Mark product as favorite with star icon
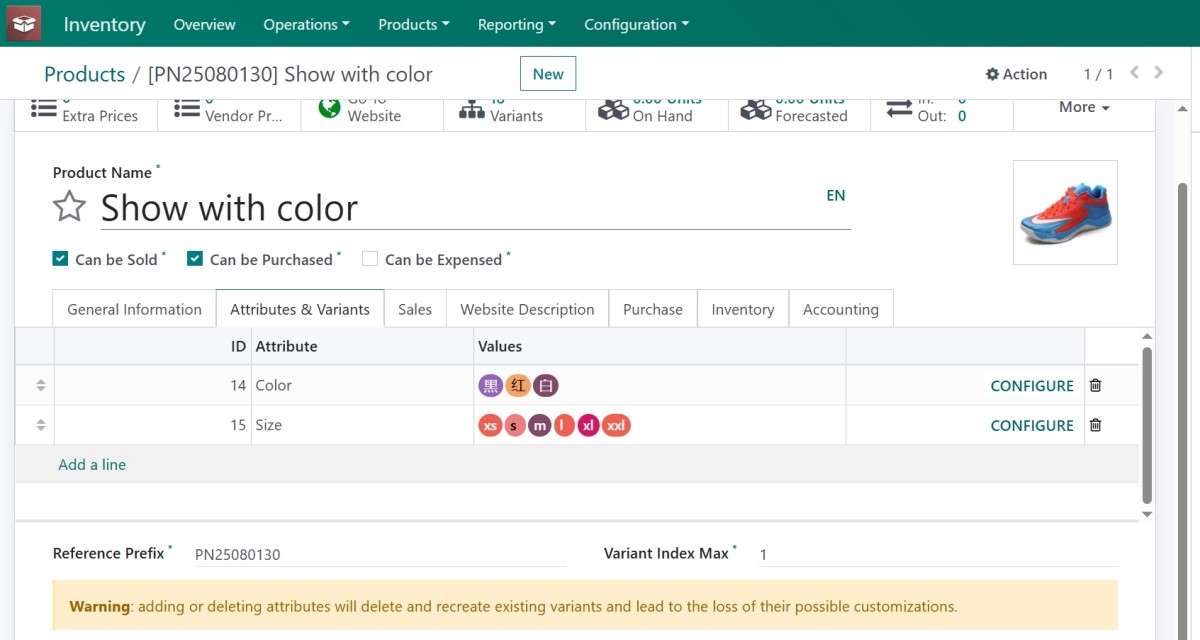 click(x=69, y=207)
